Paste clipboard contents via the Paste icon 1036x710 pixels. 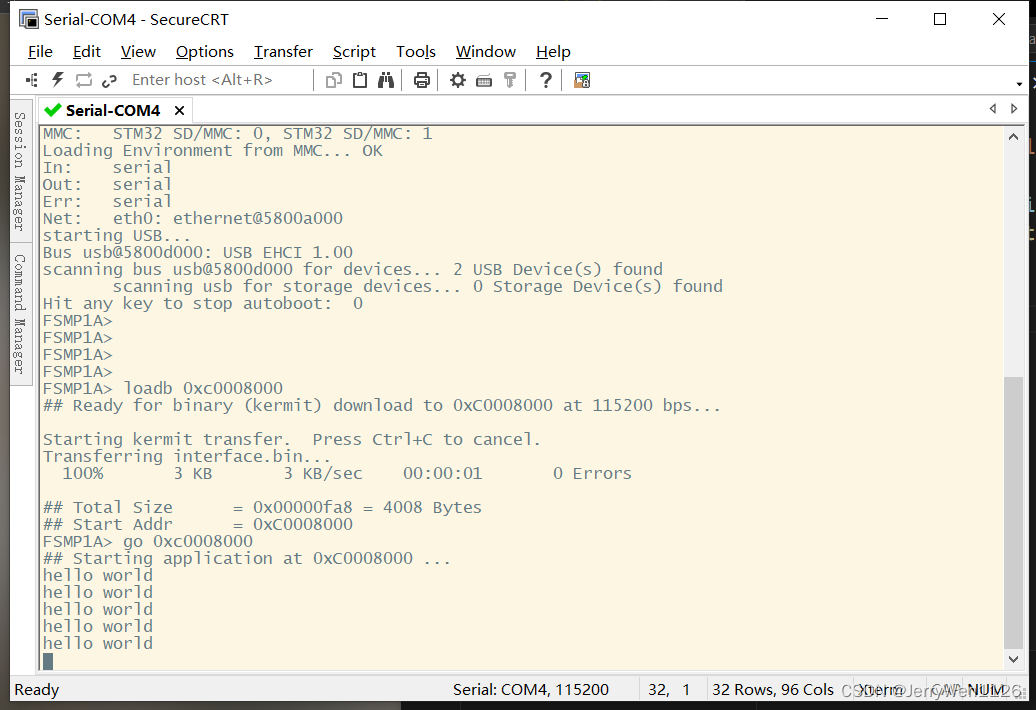click(x=359, y=80)
